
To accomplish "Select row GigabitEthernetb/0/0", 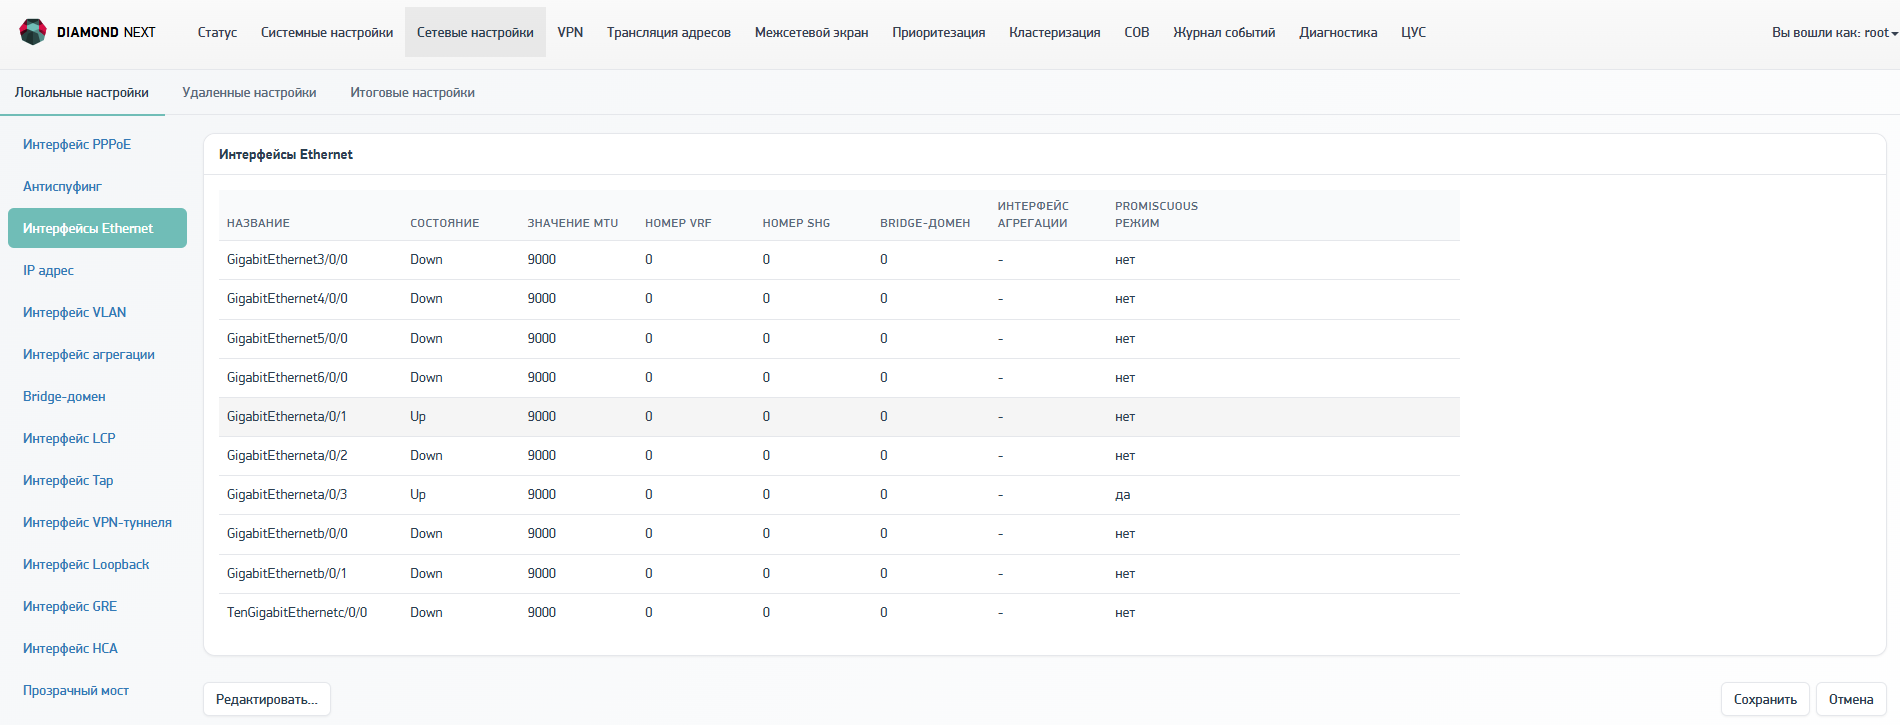I will (839, 534).
